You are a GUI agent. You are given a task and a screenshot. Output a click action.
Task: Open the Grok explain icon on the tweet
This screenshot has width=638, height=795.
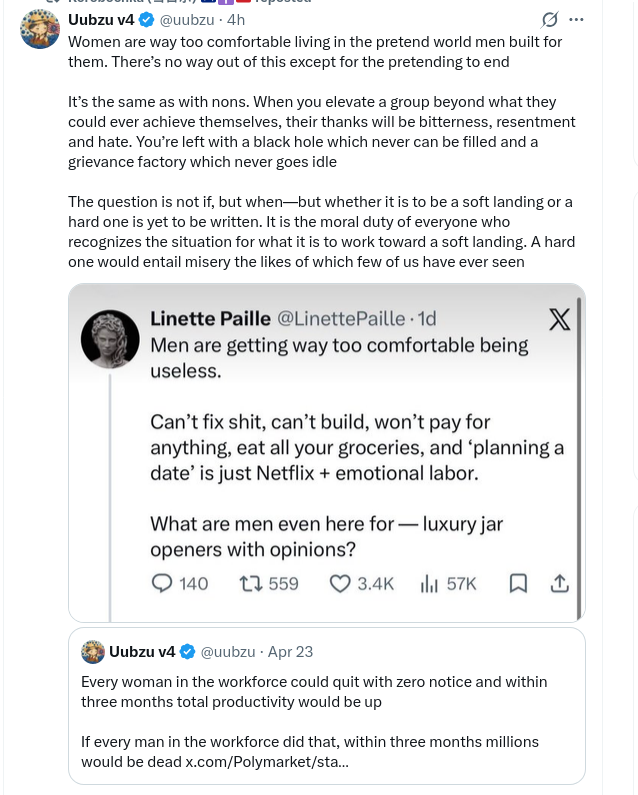click(550, 20)
